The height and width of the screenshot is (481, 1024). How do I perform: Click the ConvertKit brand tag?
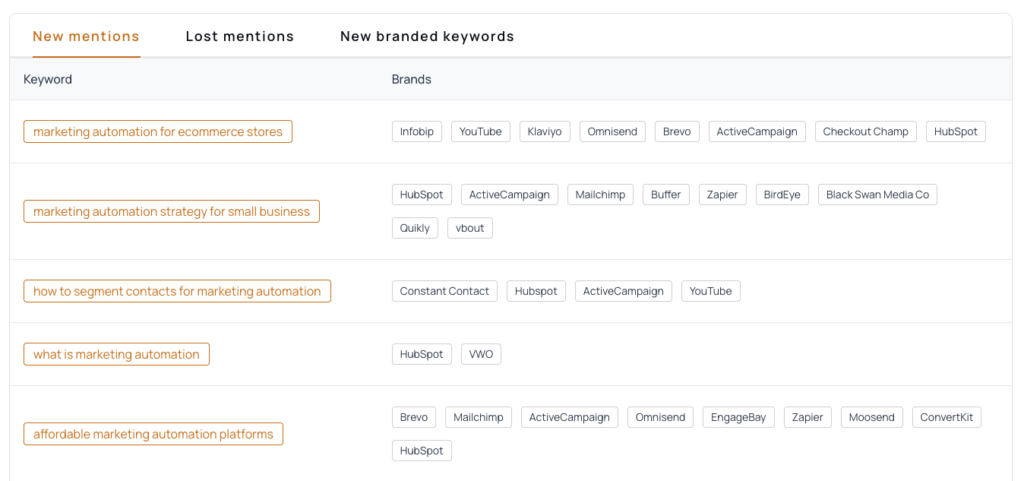[x=946, y=418]
